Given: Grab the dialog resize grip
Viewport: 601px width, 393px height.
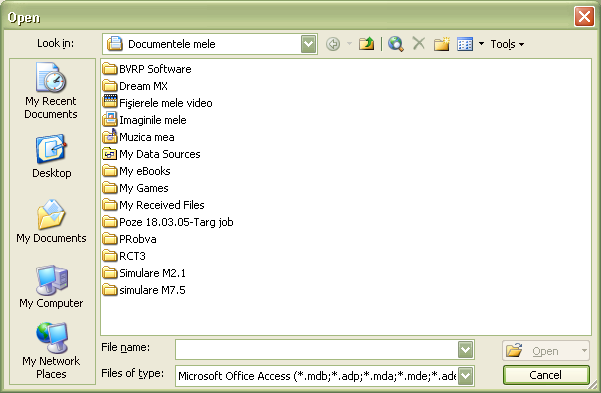Looking at the screenshot, I should pyautogui.click(x=594, y=385).
